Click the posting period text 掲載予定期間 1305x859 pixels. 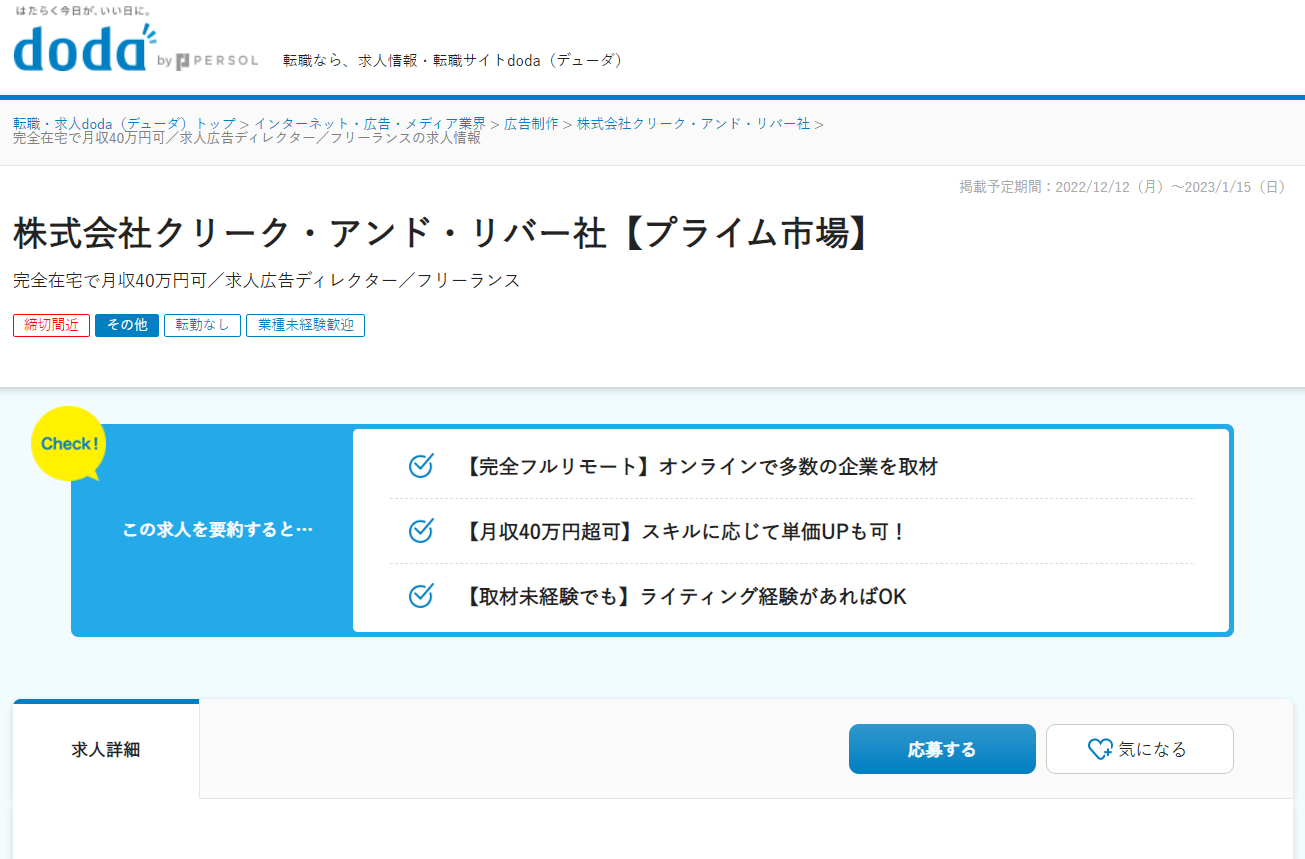pyautogui.click(x=1123, y=186)
